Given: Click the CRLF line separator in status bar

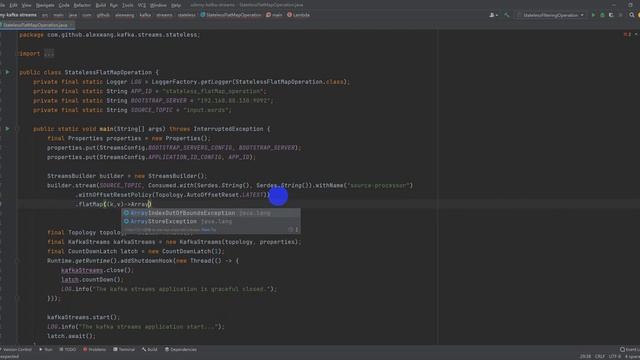Looking at the screenshot, I should coord(600,356).
